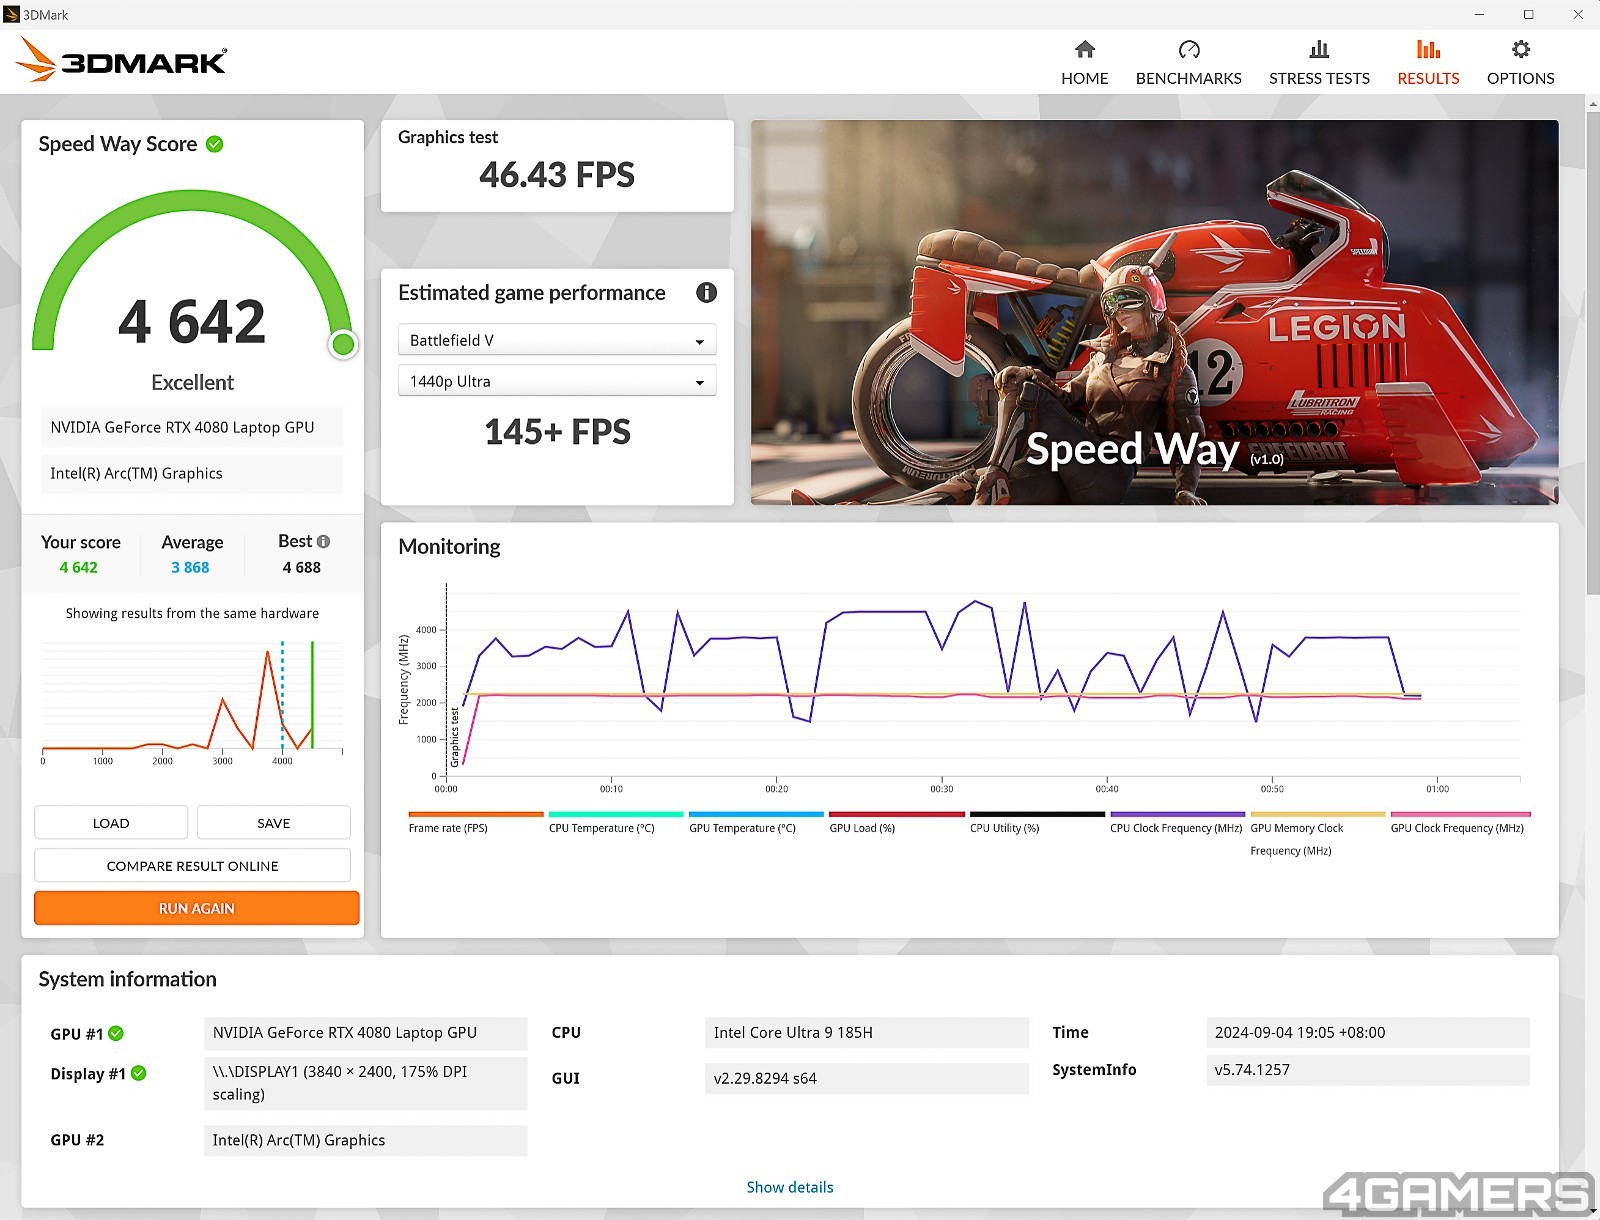Viewport: 1600px width, 1220px height.
Task: Click the Estimated game performance info icon
Action: pos(706,292)
